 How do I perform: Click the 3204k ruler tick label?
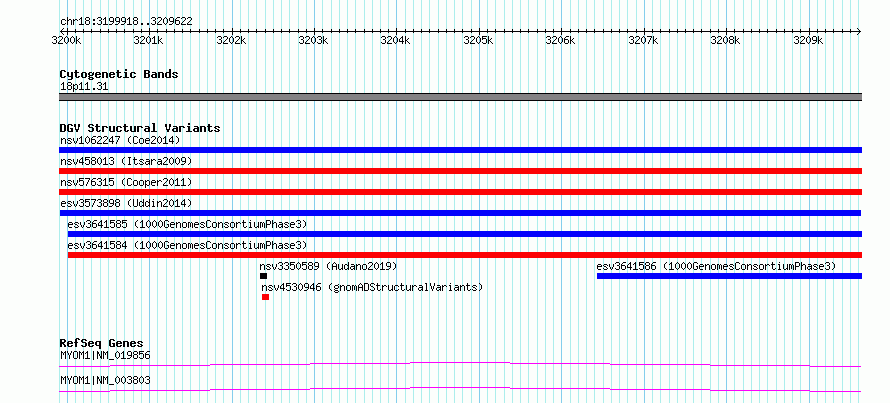[x=396, y=41]
